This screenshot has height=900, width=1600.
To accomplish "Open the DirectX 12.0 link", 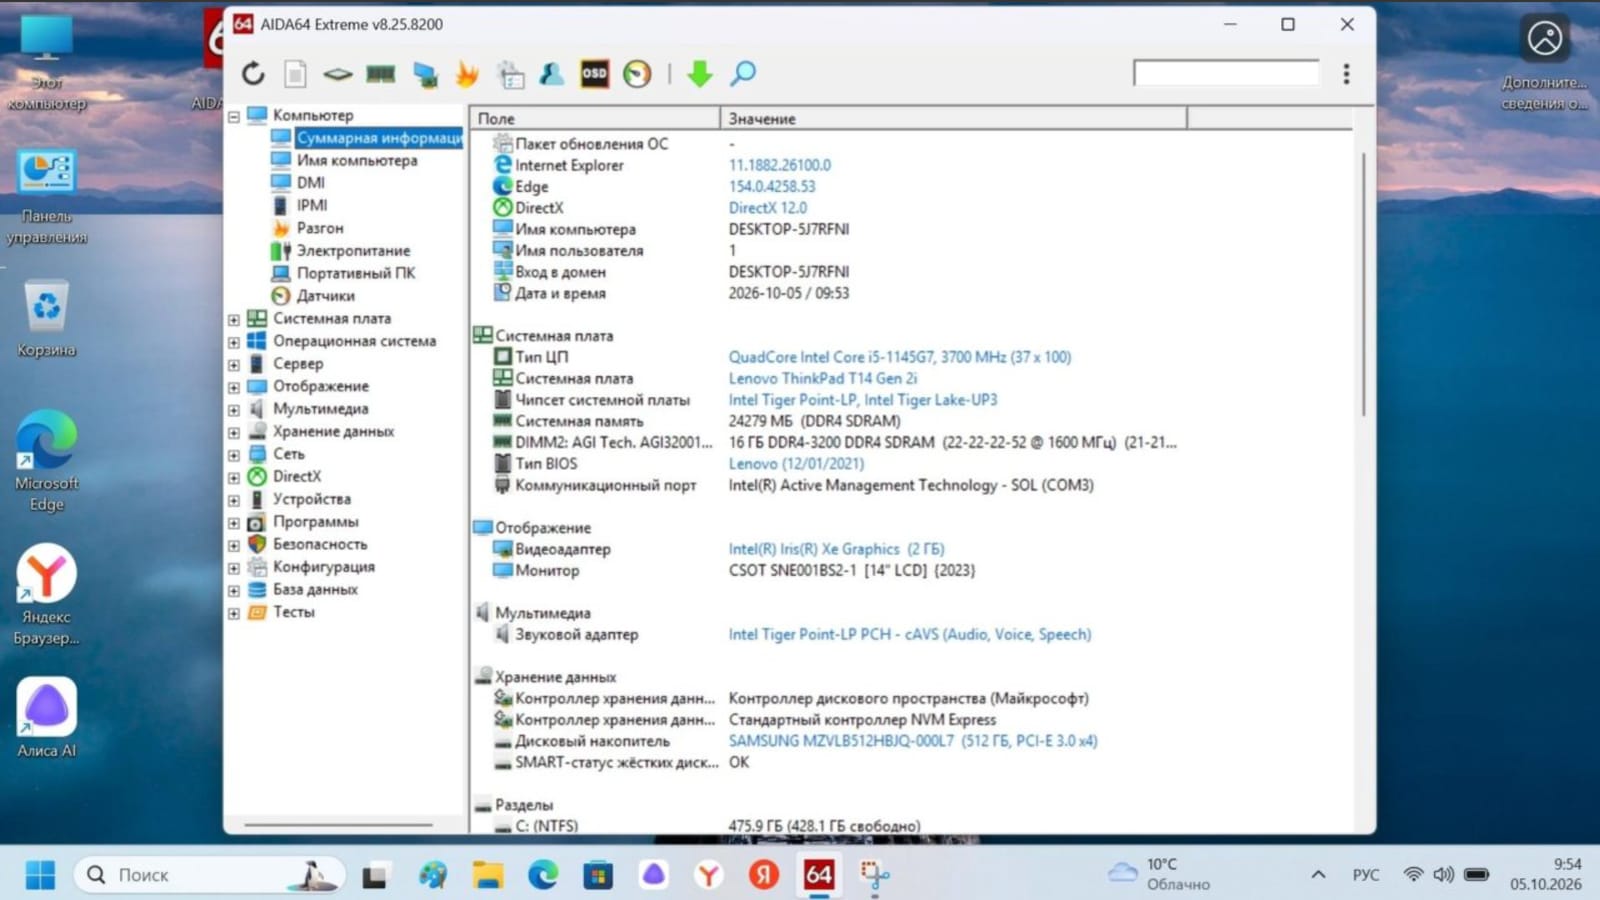I will 768,208.
